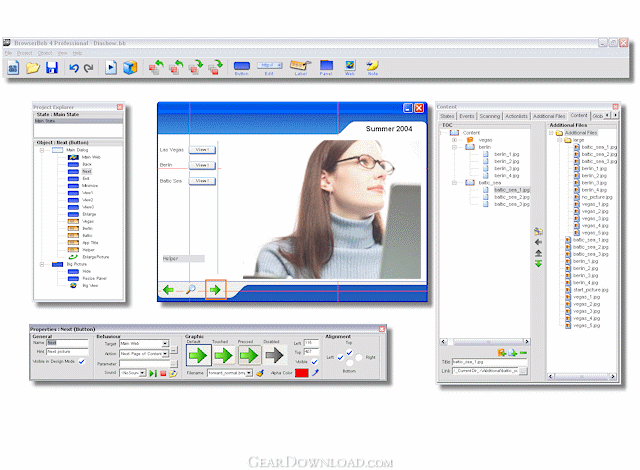The width and height of the screenshot is (640, 470).
Task: Click the View button beside Baltic Sea
Action: [x=202, y=181]
